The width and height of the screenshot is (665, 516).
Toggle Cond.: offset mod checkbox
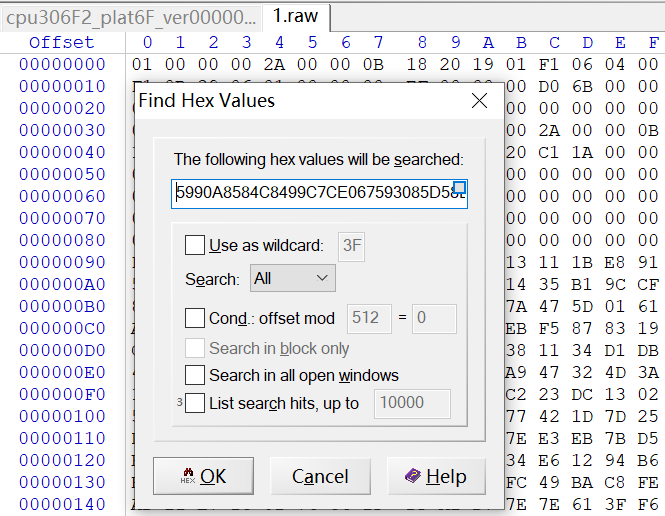pyautogui.click(x=195, y=319)
